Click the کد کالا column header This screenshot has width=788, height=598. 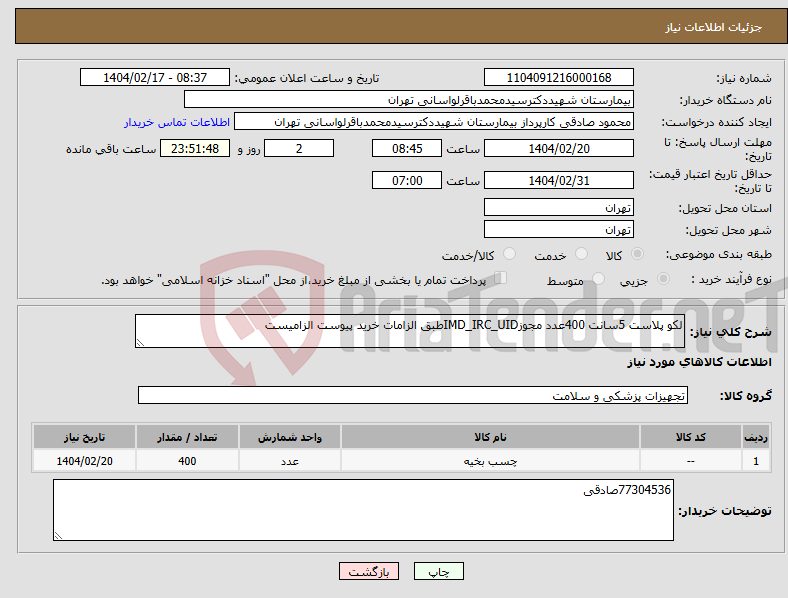(x=691, y=437)
